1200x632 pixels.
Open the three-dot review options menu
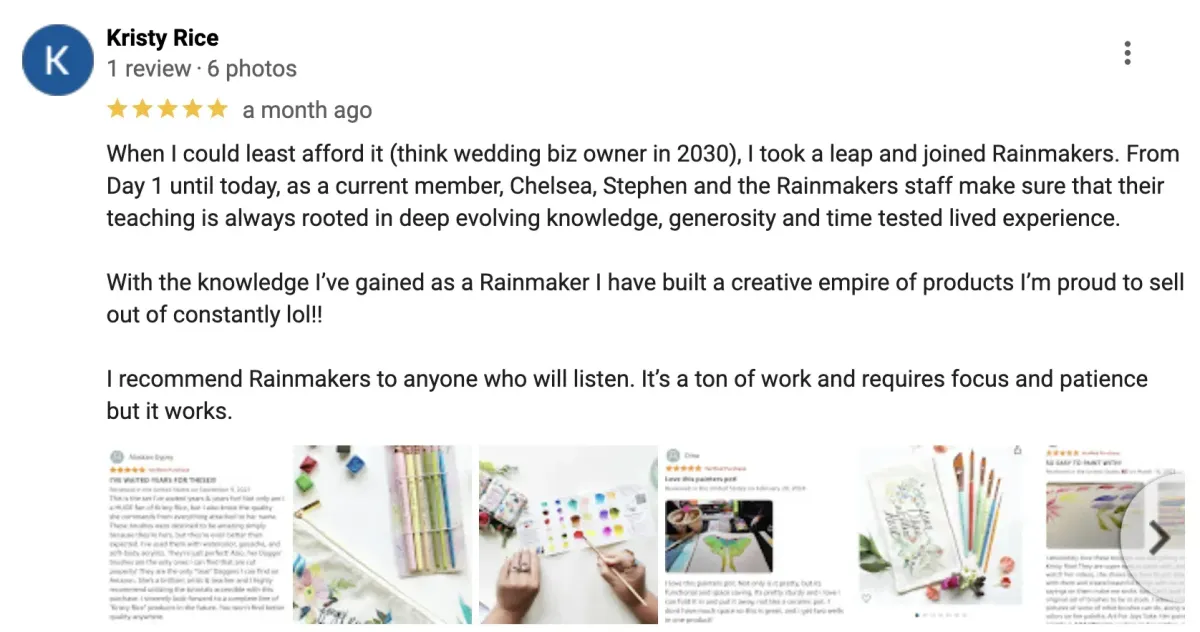pyautogui.click(x=1127, y=53)
